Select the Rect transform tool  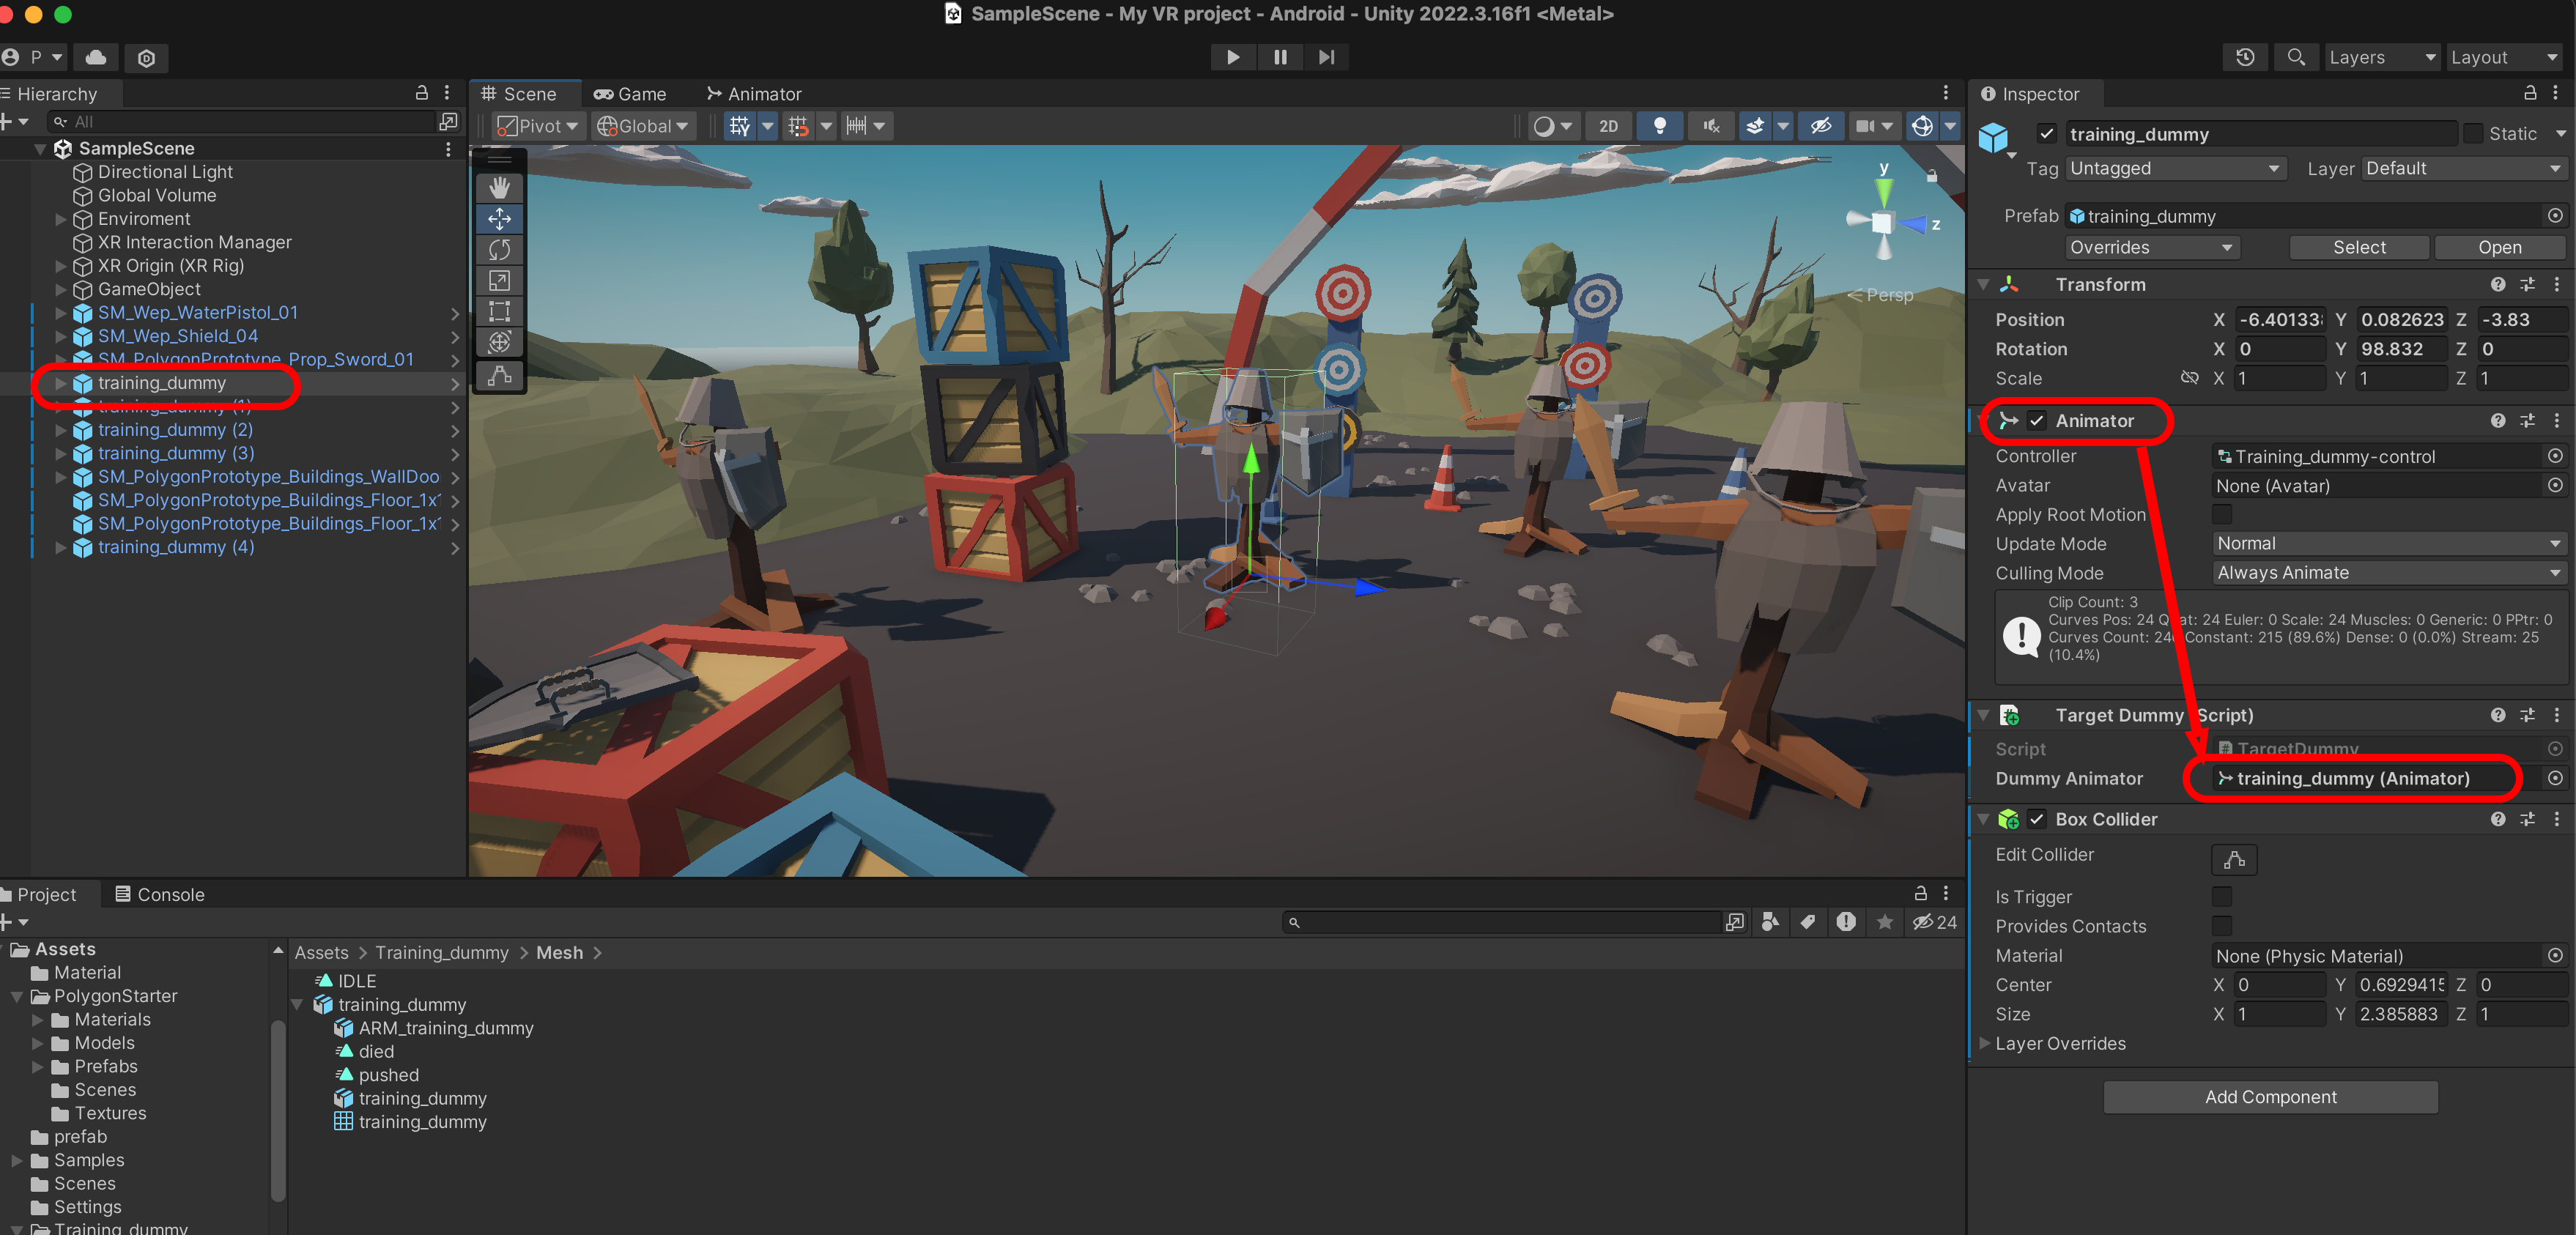[499, 312]
